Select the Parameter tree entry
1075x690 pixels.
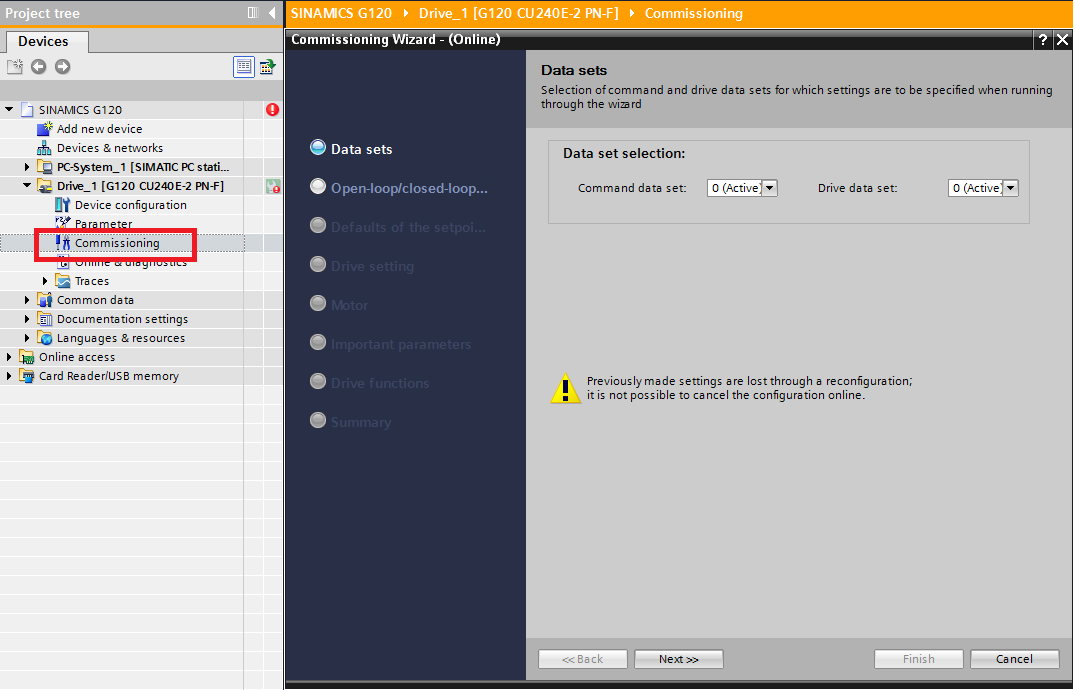tap(103, 224)
